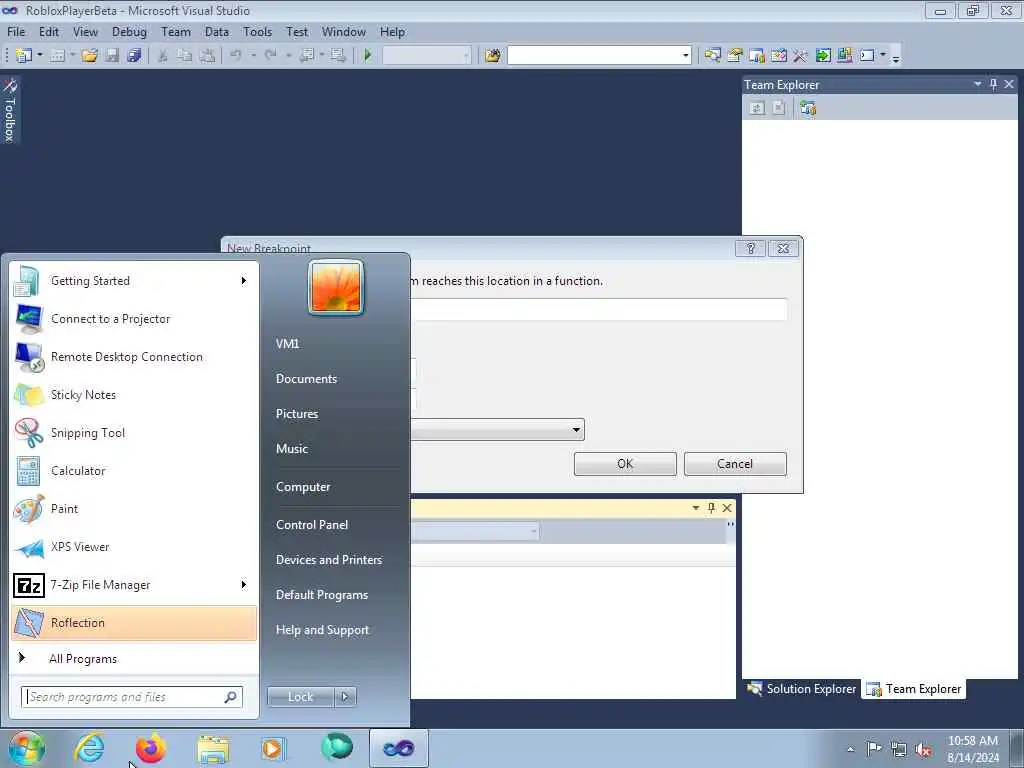1024x768 pixels.
Task: Click the Extension Manager toolbar icon
Action: coord(844,56)
